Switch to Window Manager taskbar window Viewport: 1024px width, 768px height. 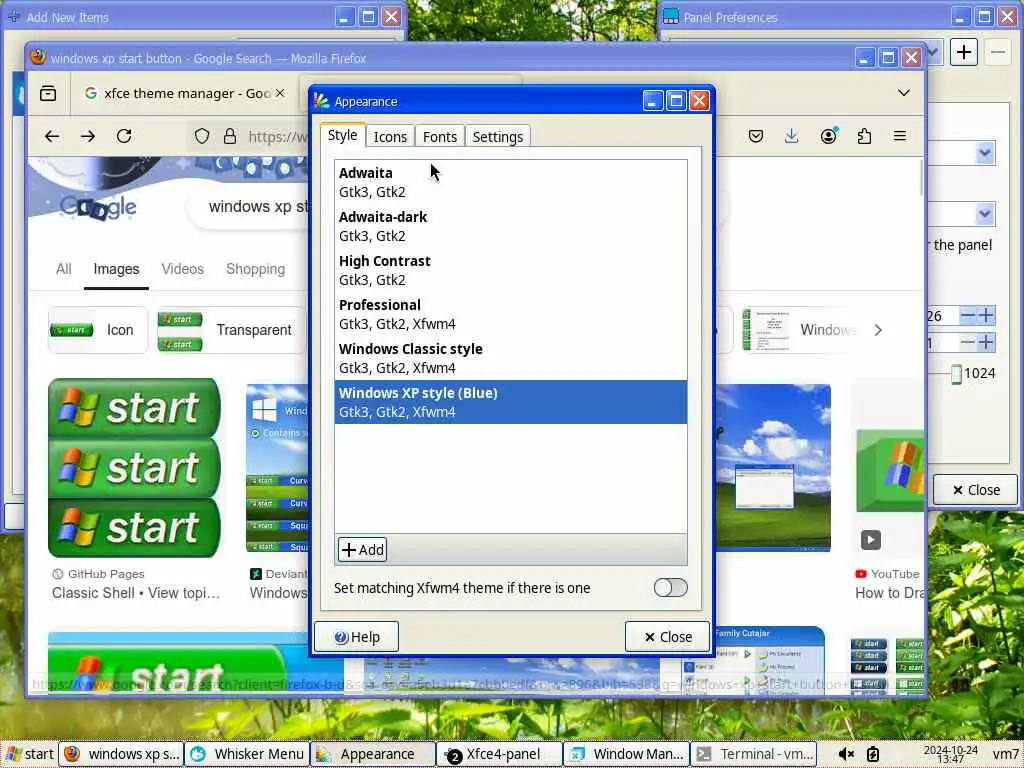[626, 754]
